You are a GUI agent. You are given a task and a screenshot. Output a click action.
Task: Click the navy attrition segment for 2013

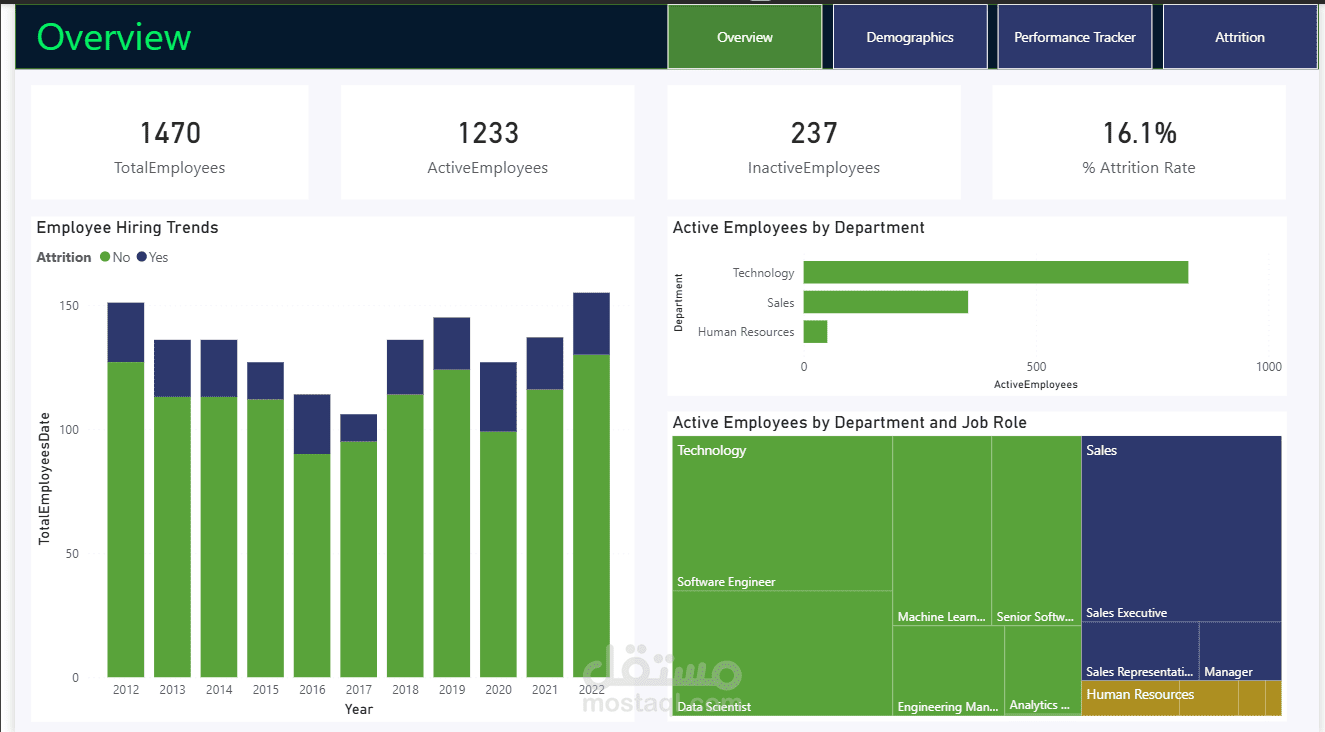pos(172,368)
